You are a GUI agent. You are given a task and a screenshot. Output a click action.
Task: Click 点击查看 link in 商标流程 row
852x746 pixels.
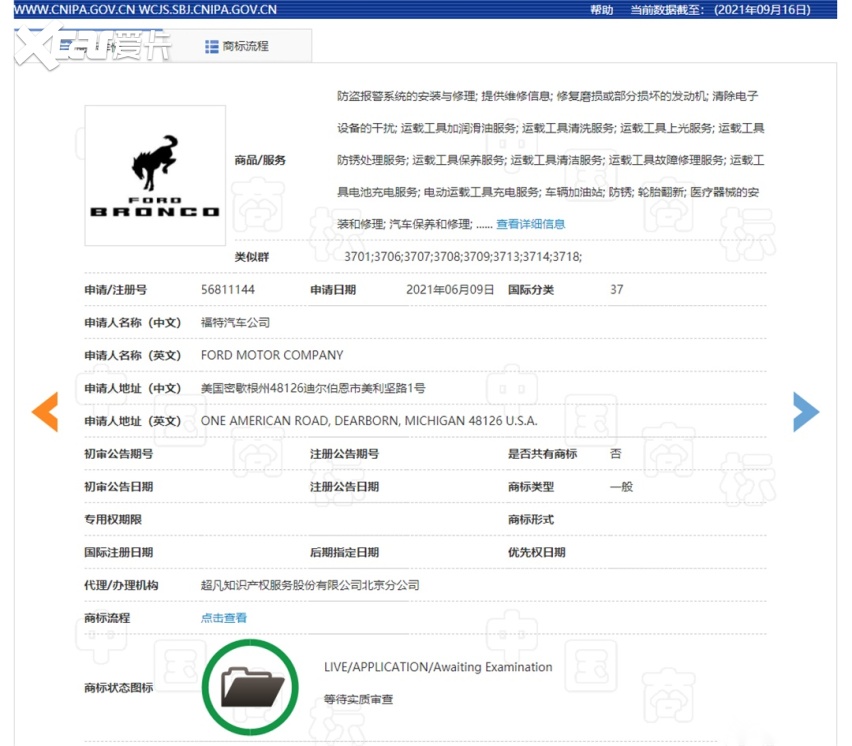[x=223, y=618]
